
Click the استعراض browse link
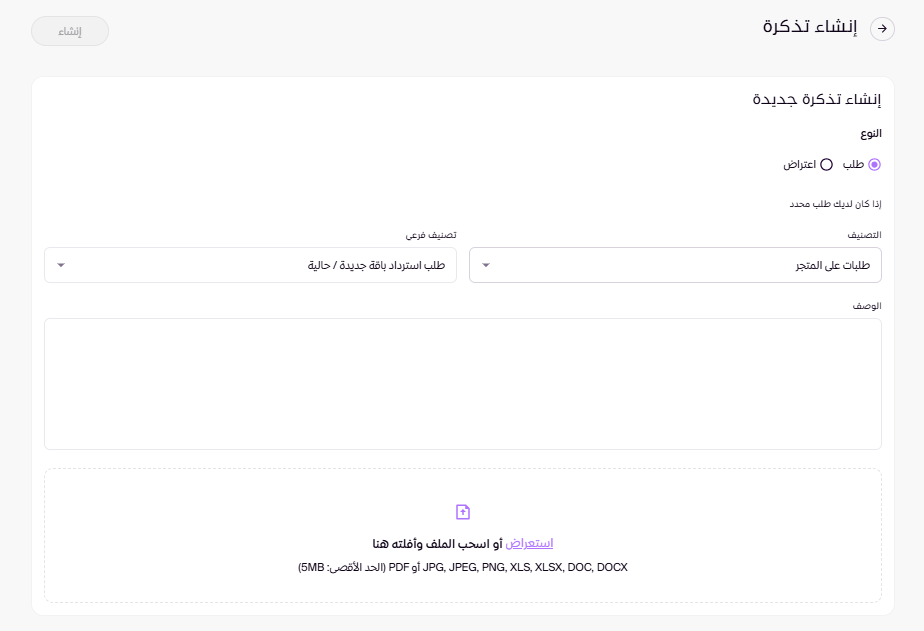tap(529, 543)
